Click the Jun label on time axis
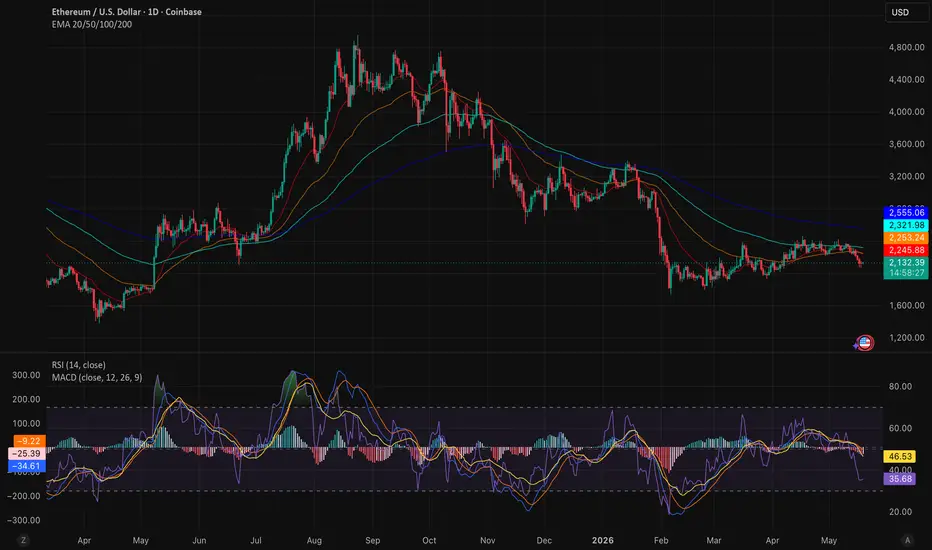This screenshot has height=550, width=932. pos(199,540)
